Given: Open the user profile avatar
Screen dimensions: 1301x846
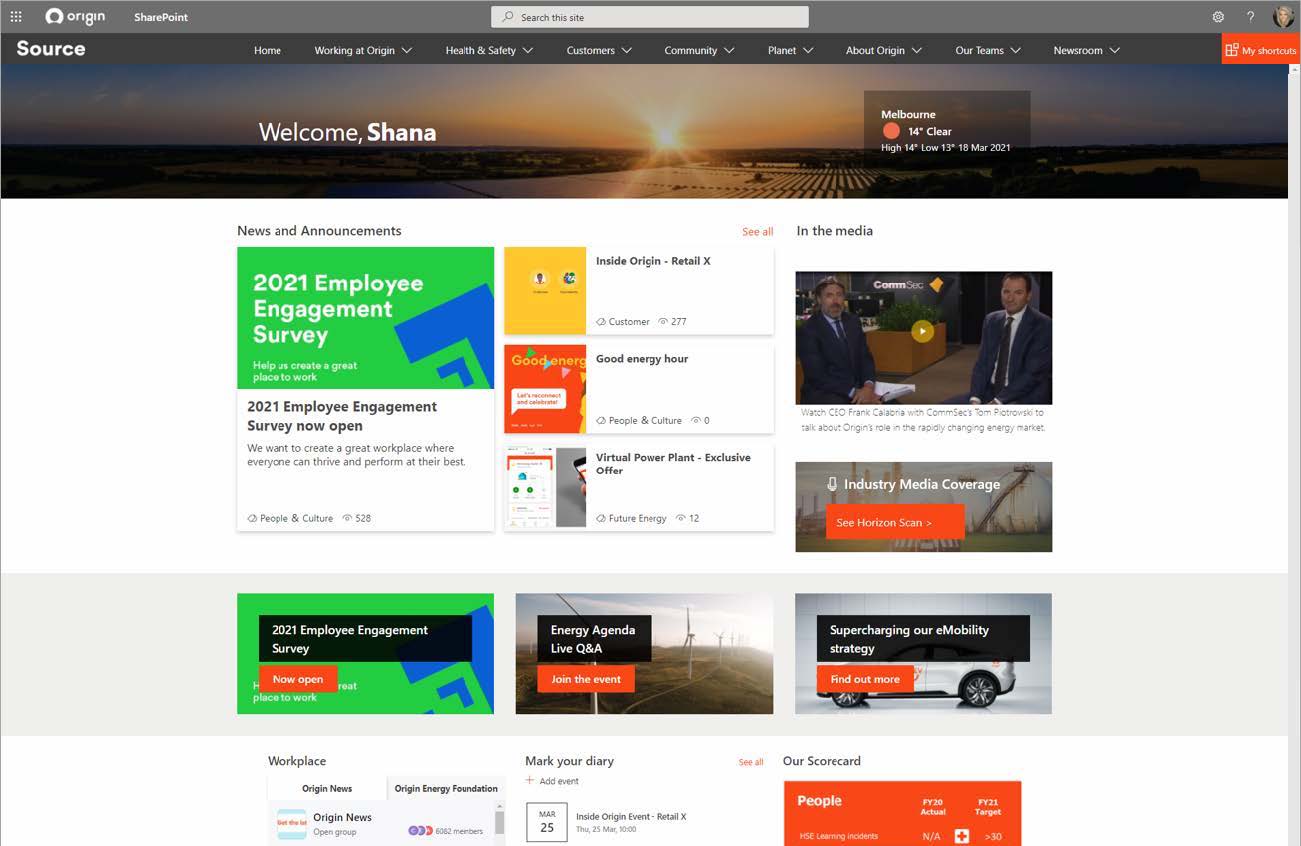Looking at the screenshot, I should pos(1283,17).
